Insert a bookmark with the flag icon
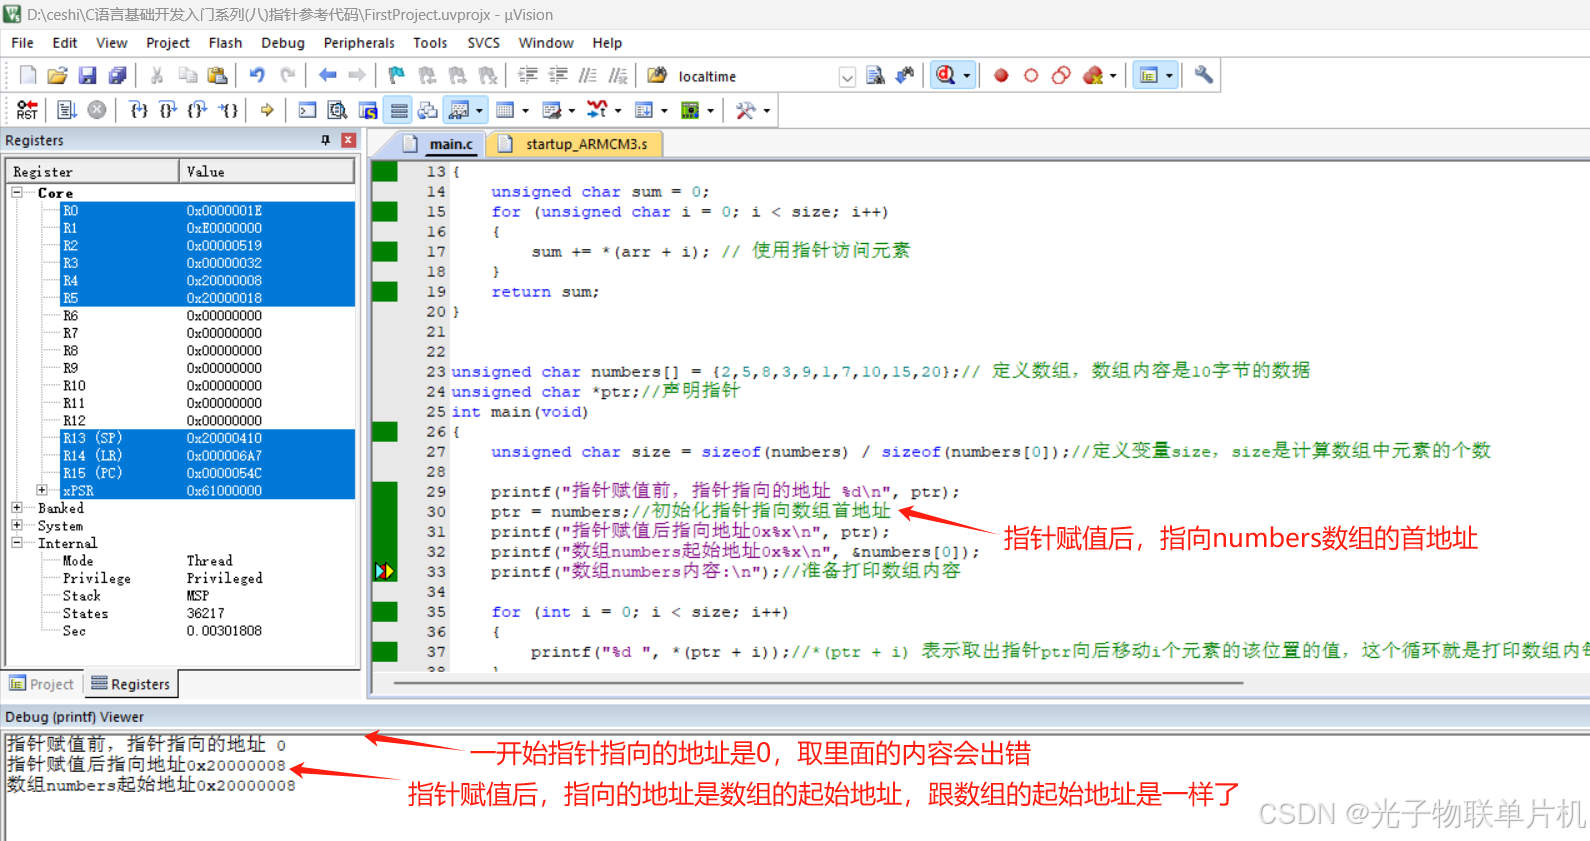 point(397,75)
